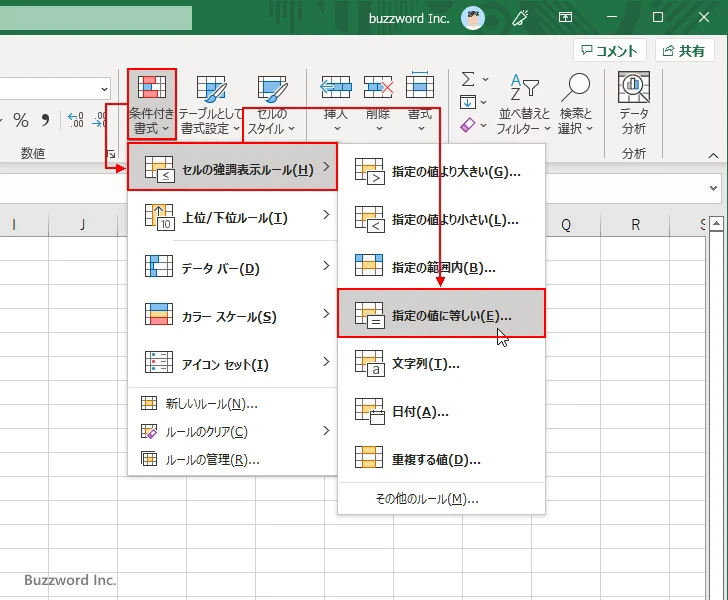The image size is (728, 600).
Task: Apply comma style number format
Action: tap(45, 120)
